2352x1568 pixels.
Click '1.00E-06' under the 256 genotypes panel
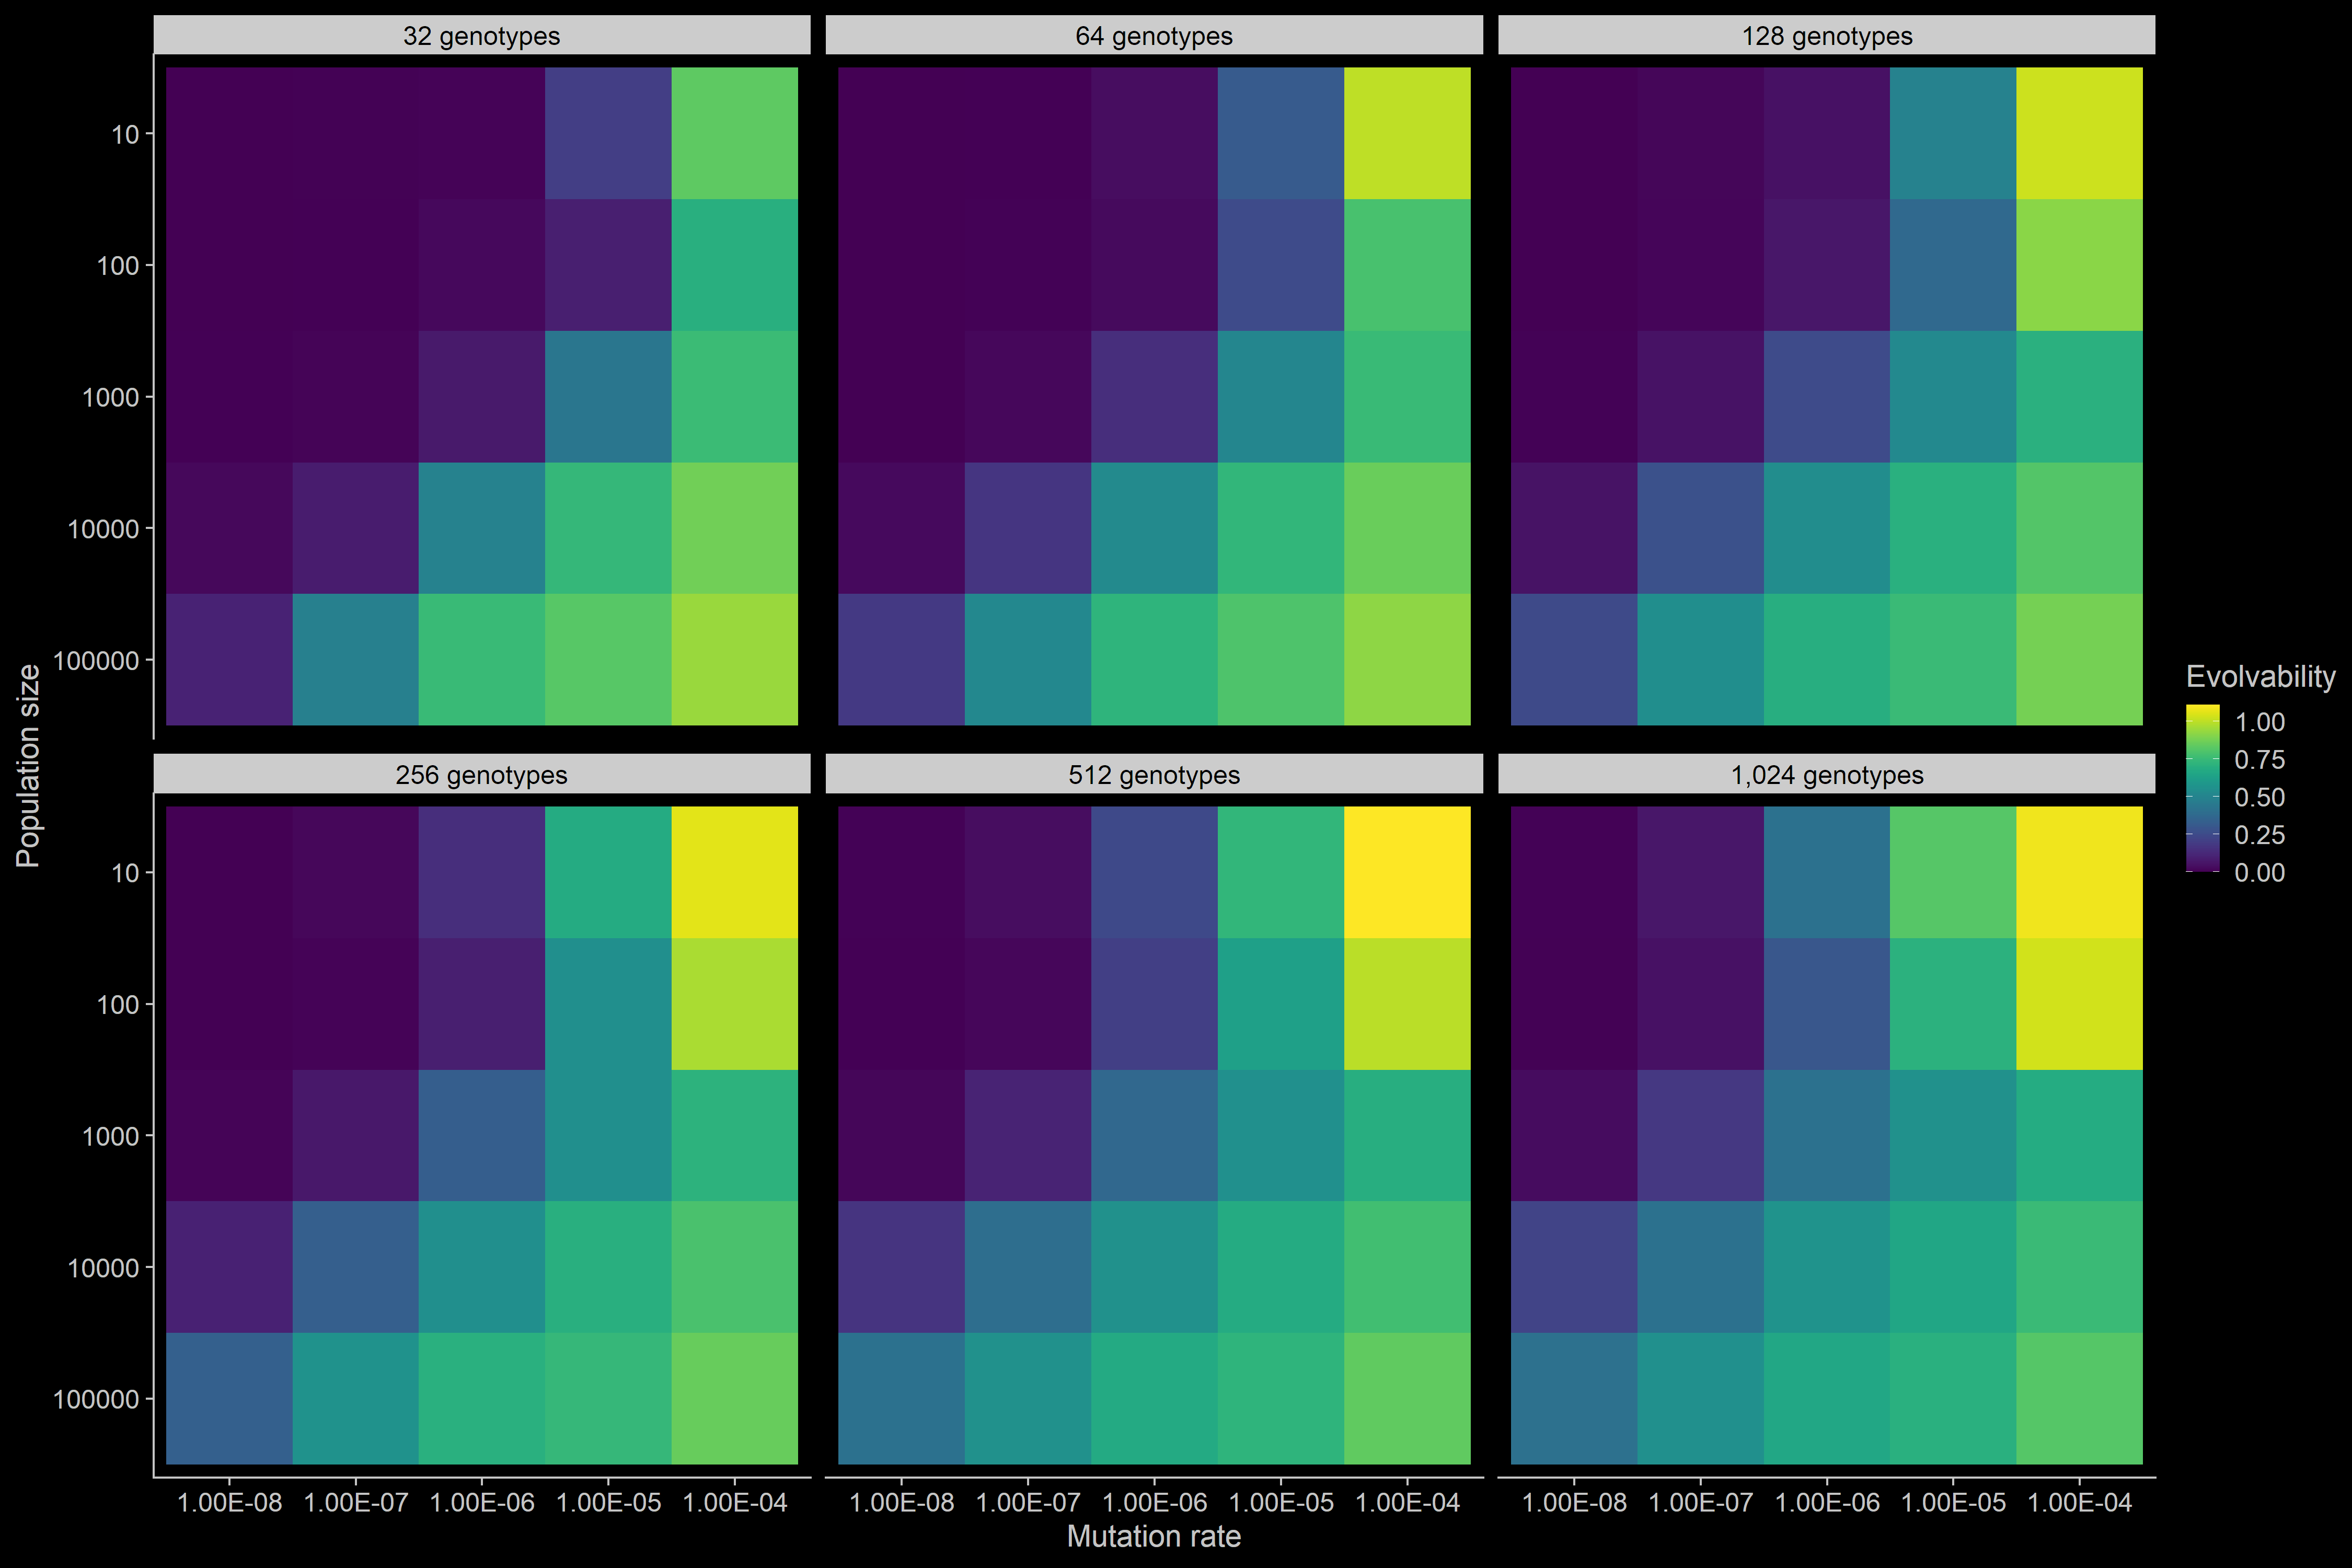click(x=482, y=1502)
